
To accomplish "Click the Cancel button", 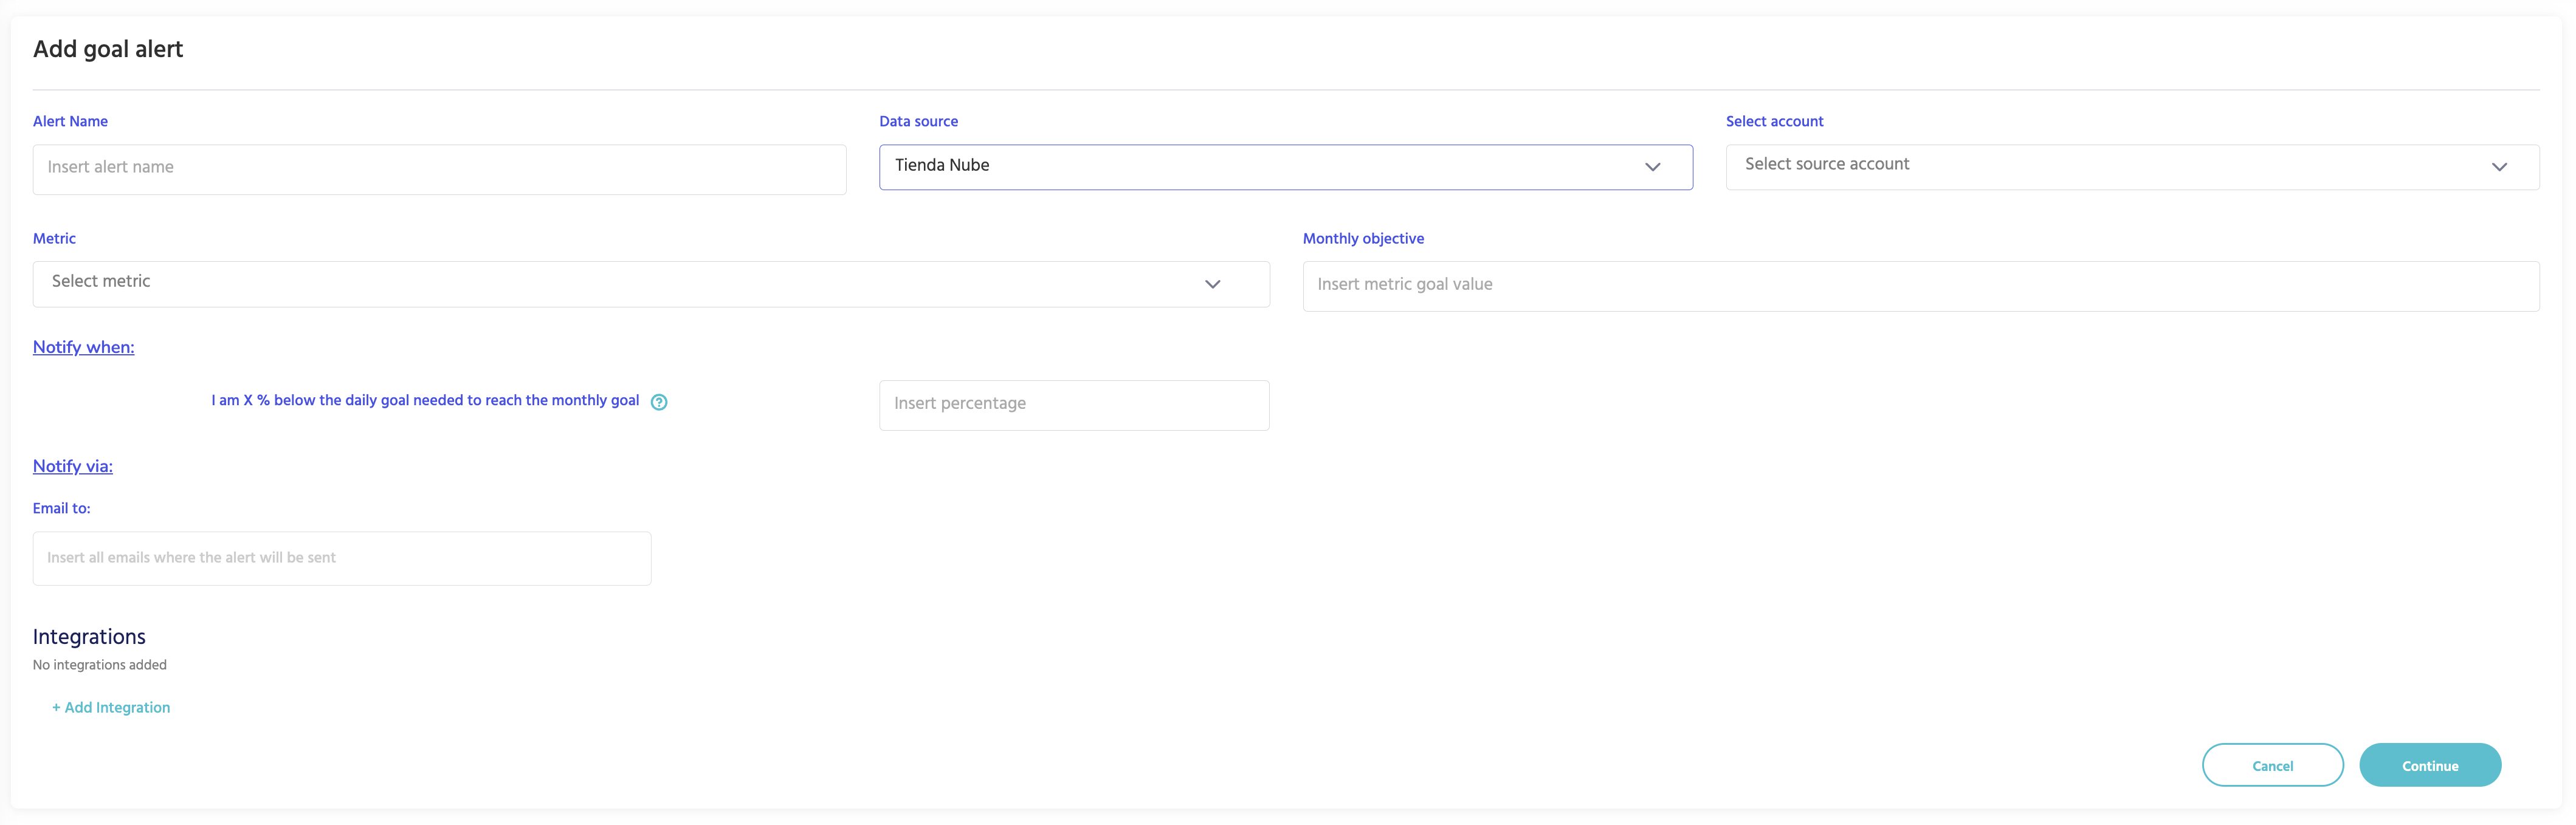I will (2272, 765).
